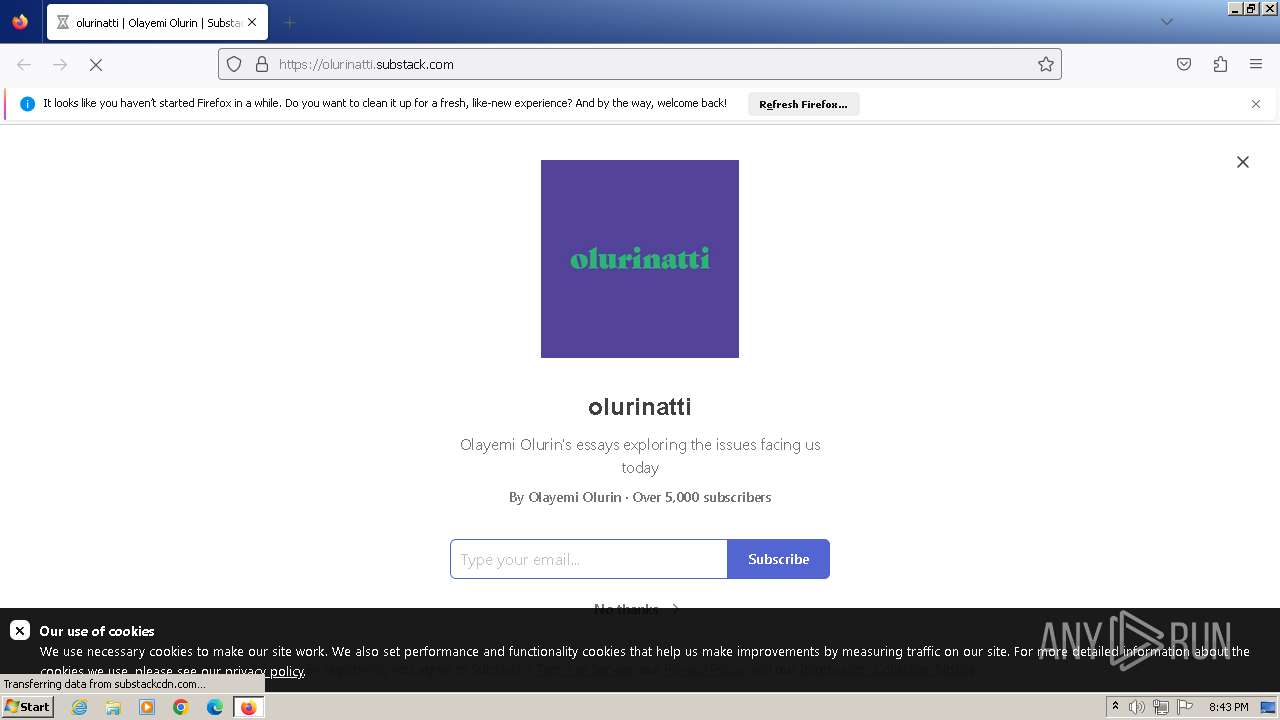Viewport: 1280px width, 720px height.
Task: Open a new tab with the plus button
Action: (x=289, y=22)
